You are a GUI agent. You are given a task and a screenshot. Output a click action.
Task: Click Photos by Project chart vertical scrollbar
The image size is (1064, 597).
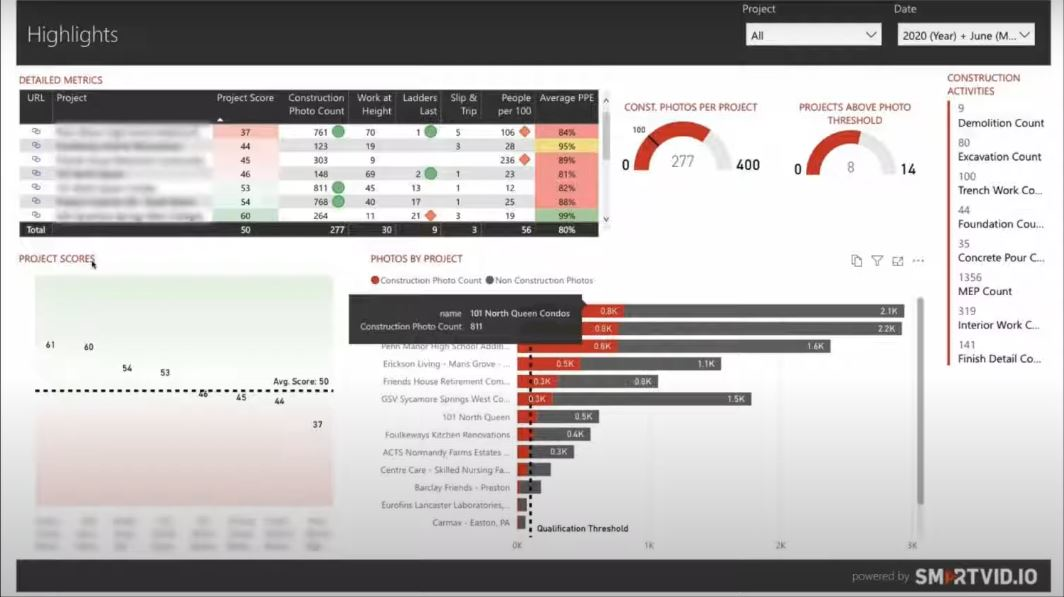[x=920, y=400]
